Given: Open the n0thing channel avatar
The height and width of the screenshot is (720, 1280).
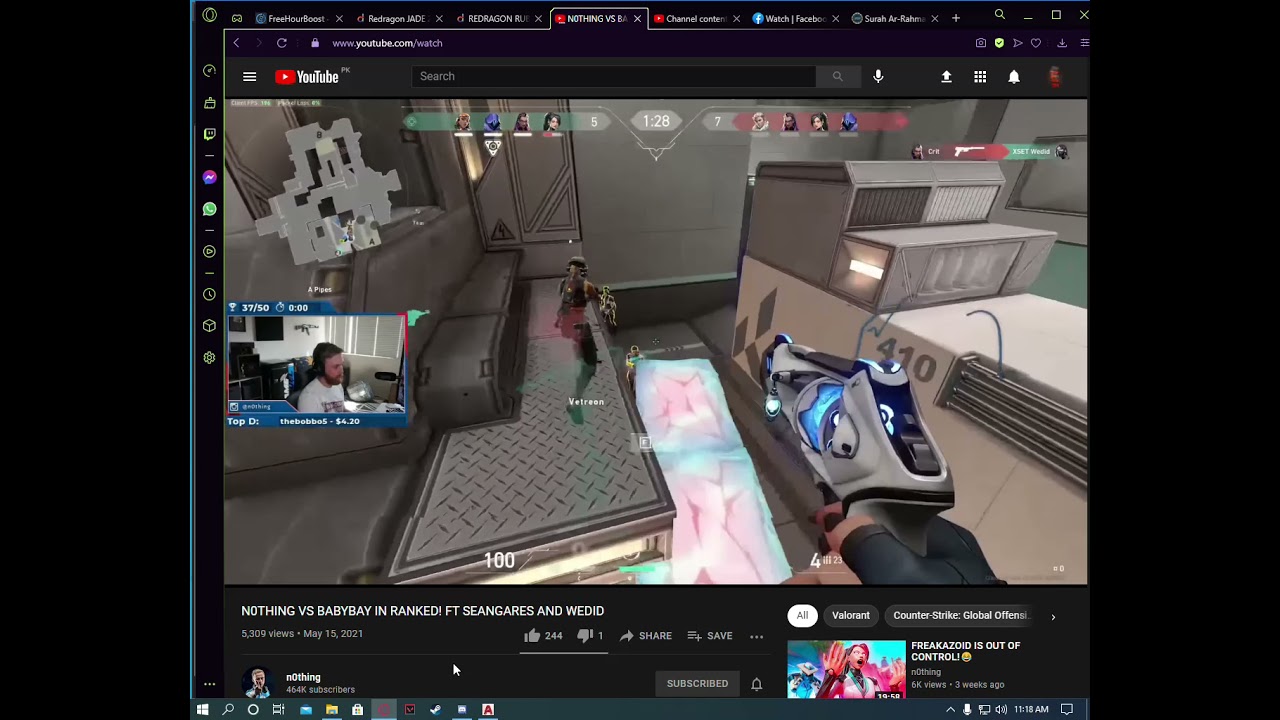Looking at the screenshot, I should 257,683.
